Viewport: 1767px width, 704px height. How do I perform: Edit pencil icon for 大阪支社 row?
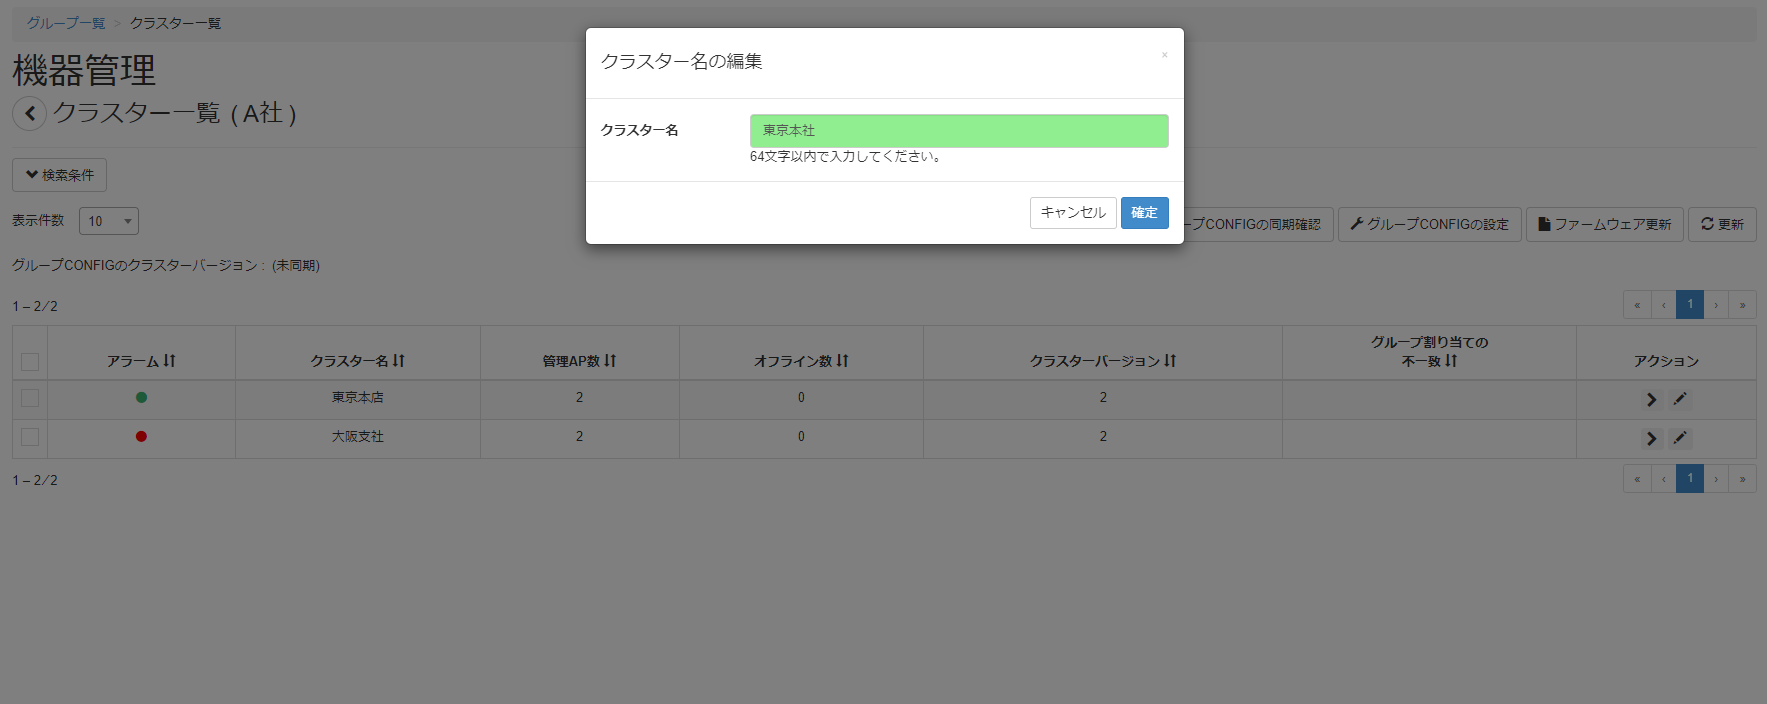click(x=1680, y=438)
